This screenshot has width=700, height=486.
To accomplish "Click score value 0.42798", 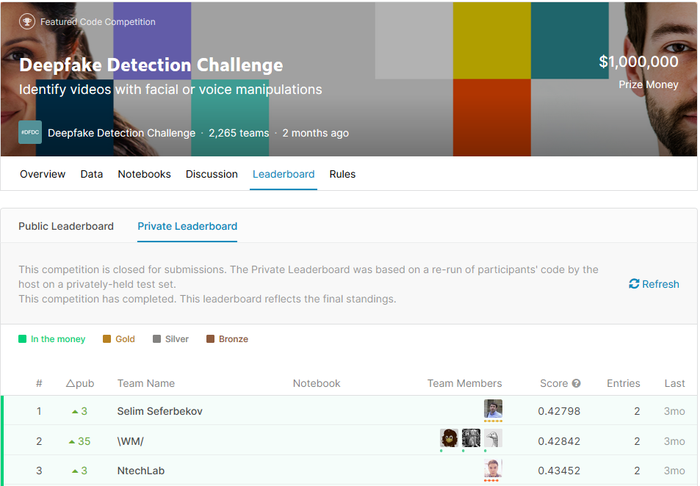I will point(559,411).
